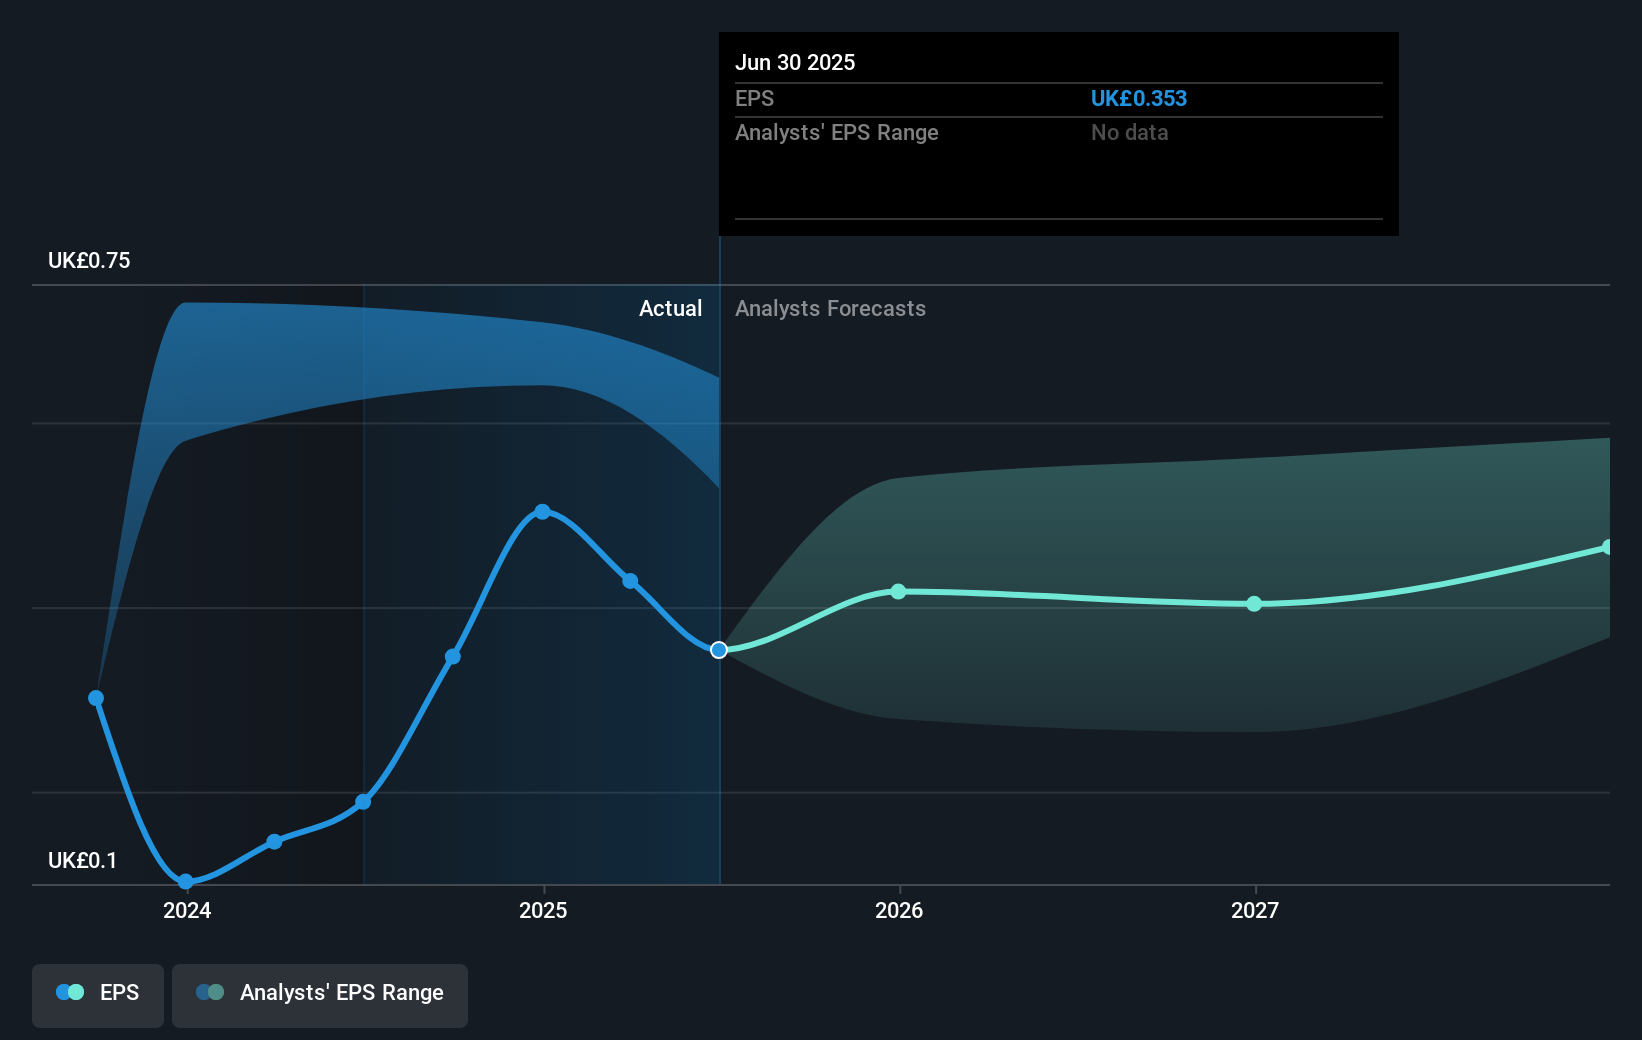Toggle the EPS series visibility
The width and height of the screenshot is (1642, 1040).
point(97,995)
